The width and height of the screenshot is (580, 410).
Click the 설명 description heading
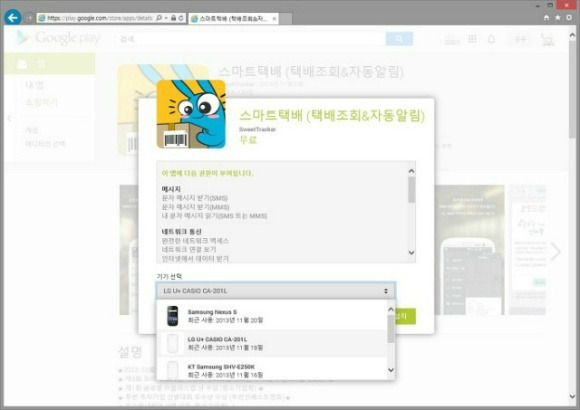pos(130,352)
